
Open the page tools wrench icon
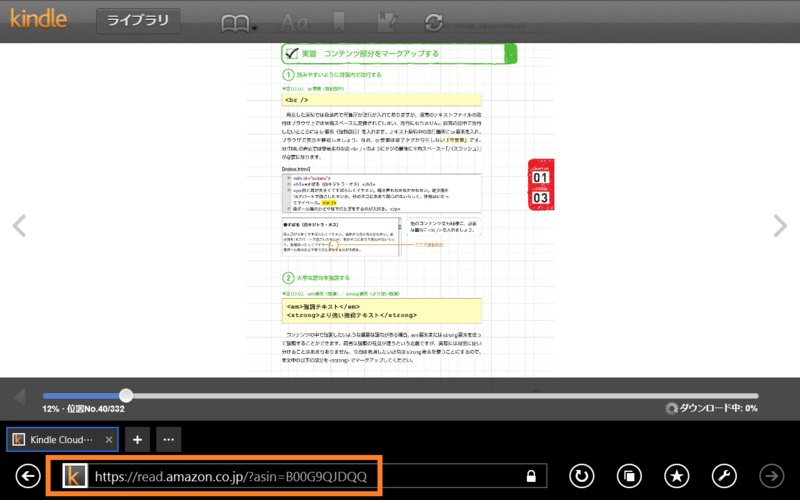click(724, 476)
